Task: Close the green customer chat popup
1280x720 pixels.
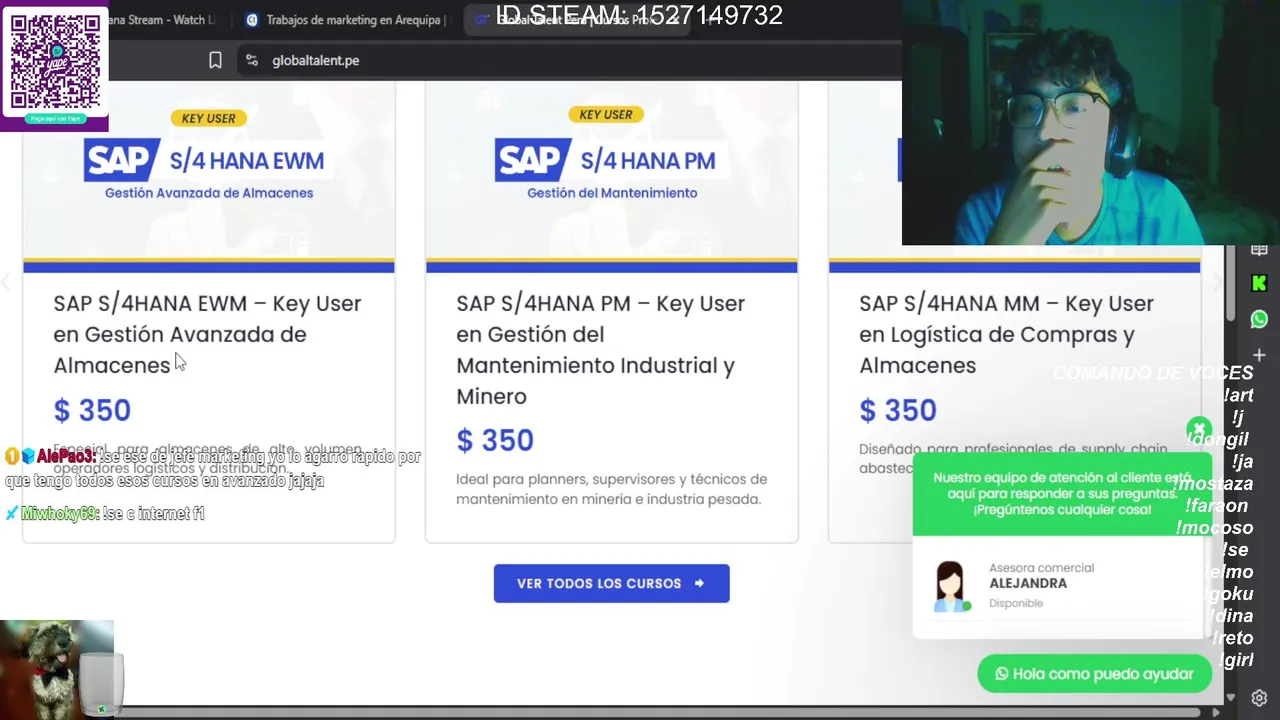Action: point(1199,430)
